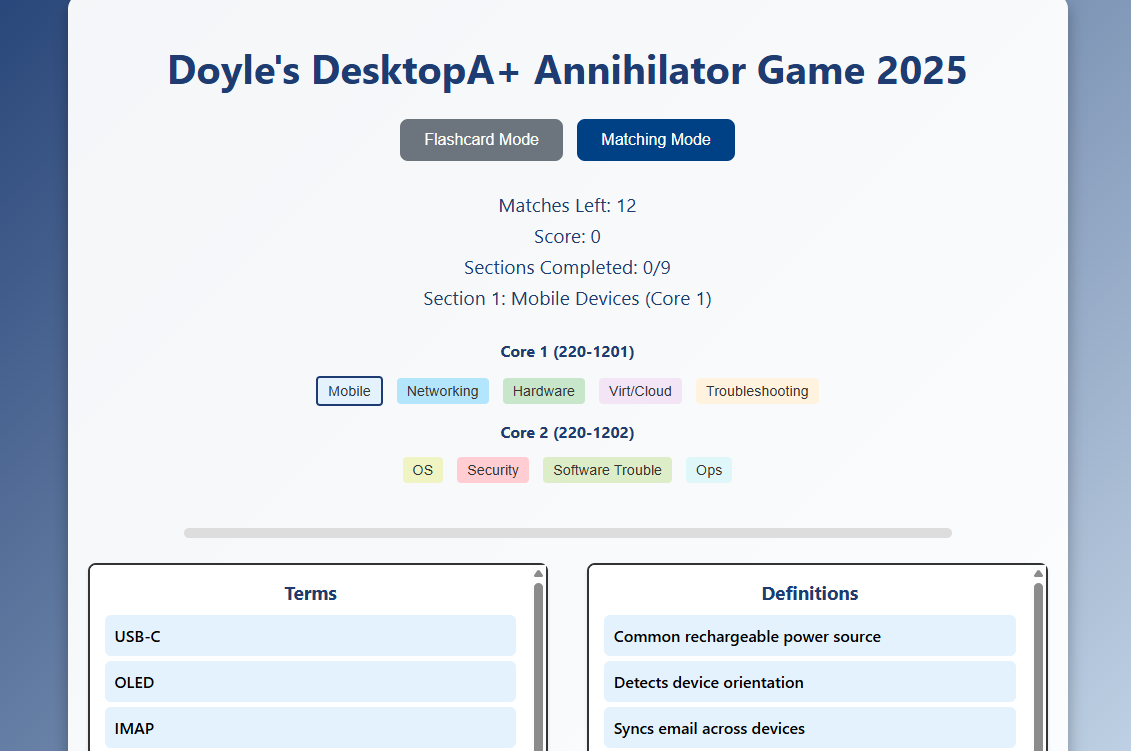Select definition 'Common rechargeable power source'

[809, 636]
